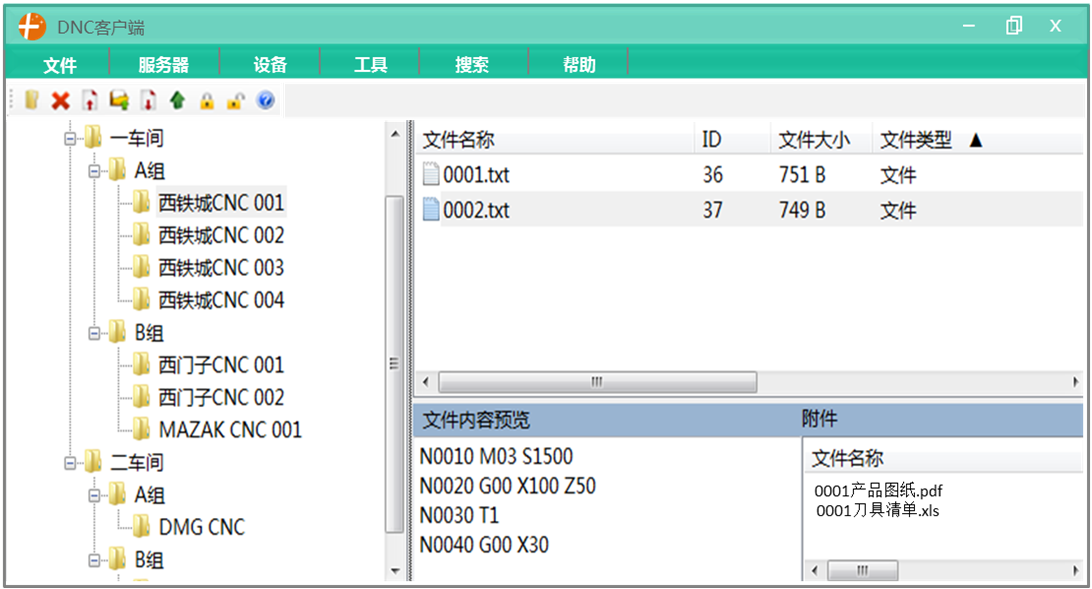This screenshot has width=1092, height=589.
Task: Click the download file icon with down arrow
Action: (148, 100)
